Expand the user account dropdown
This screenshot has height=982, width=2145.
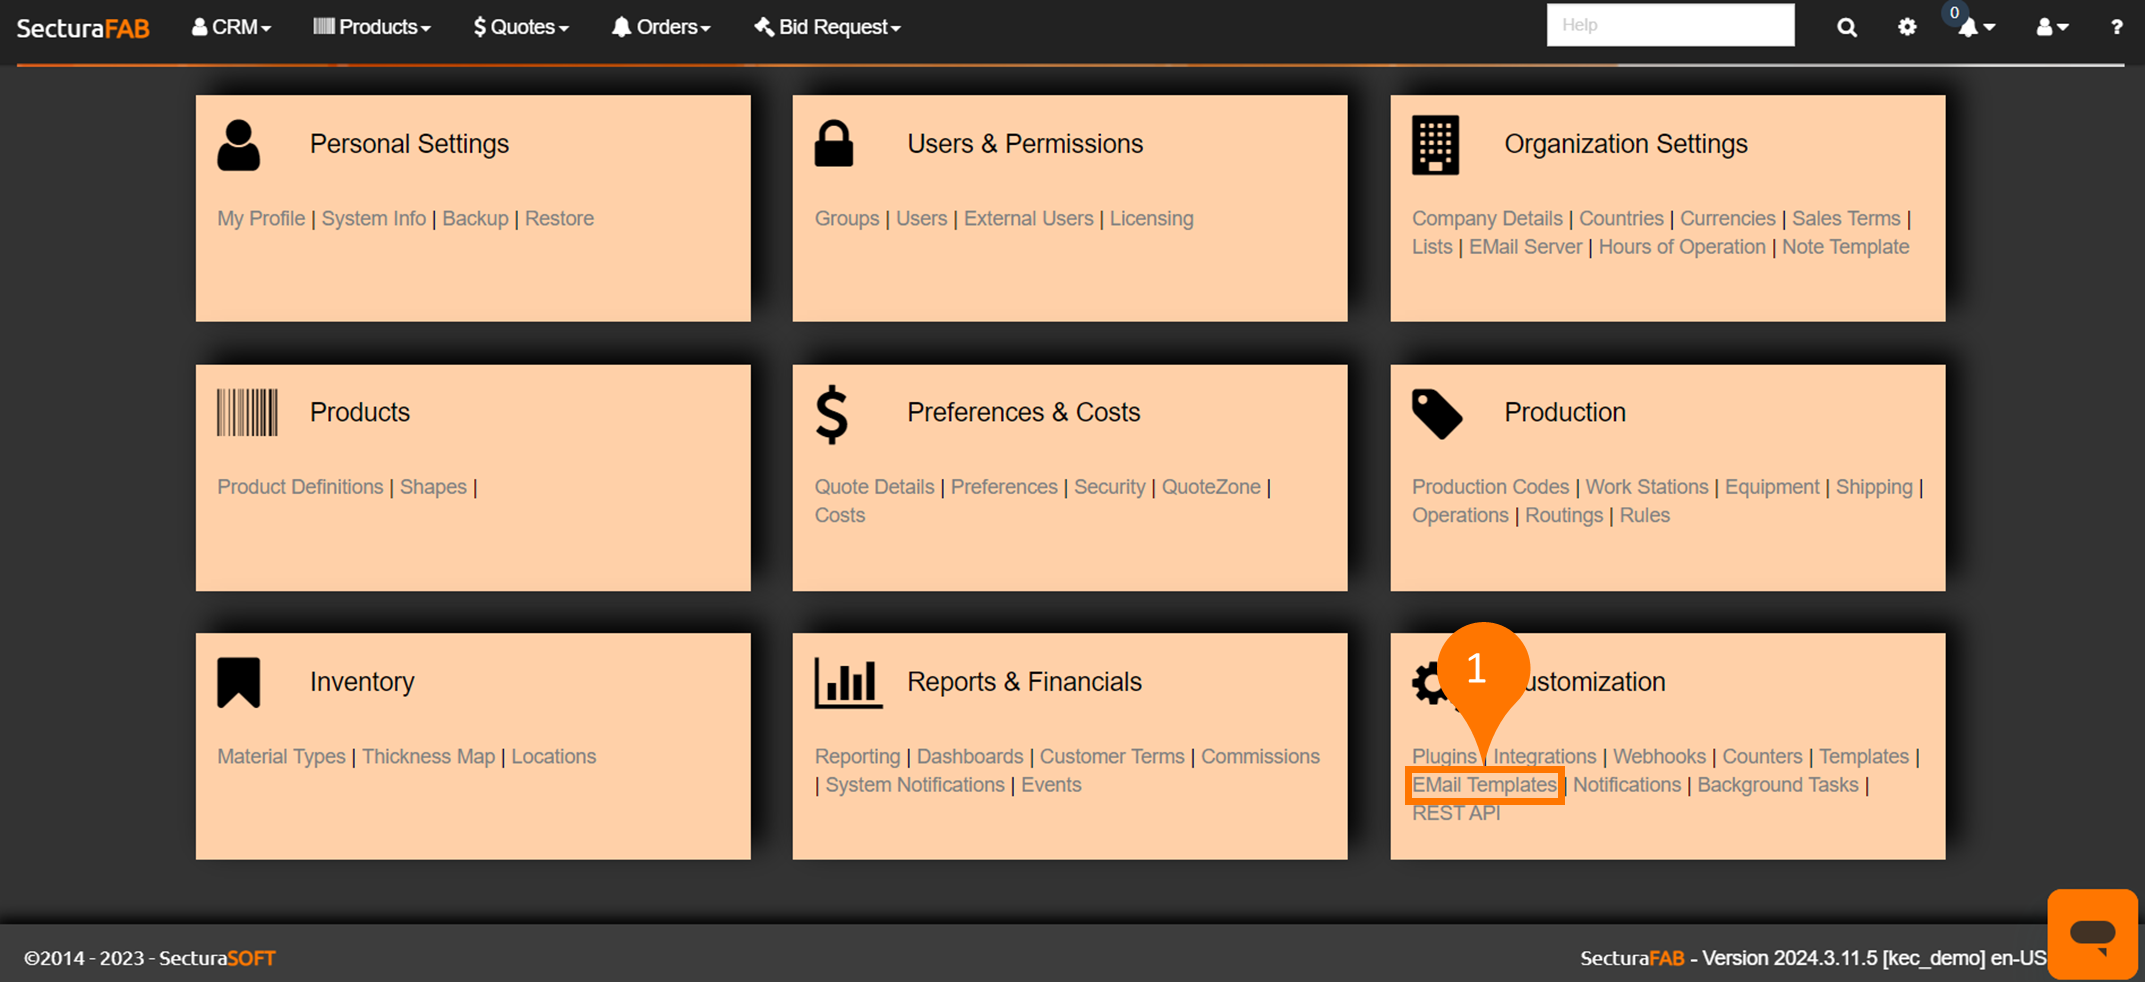(x=2051, y=28)
